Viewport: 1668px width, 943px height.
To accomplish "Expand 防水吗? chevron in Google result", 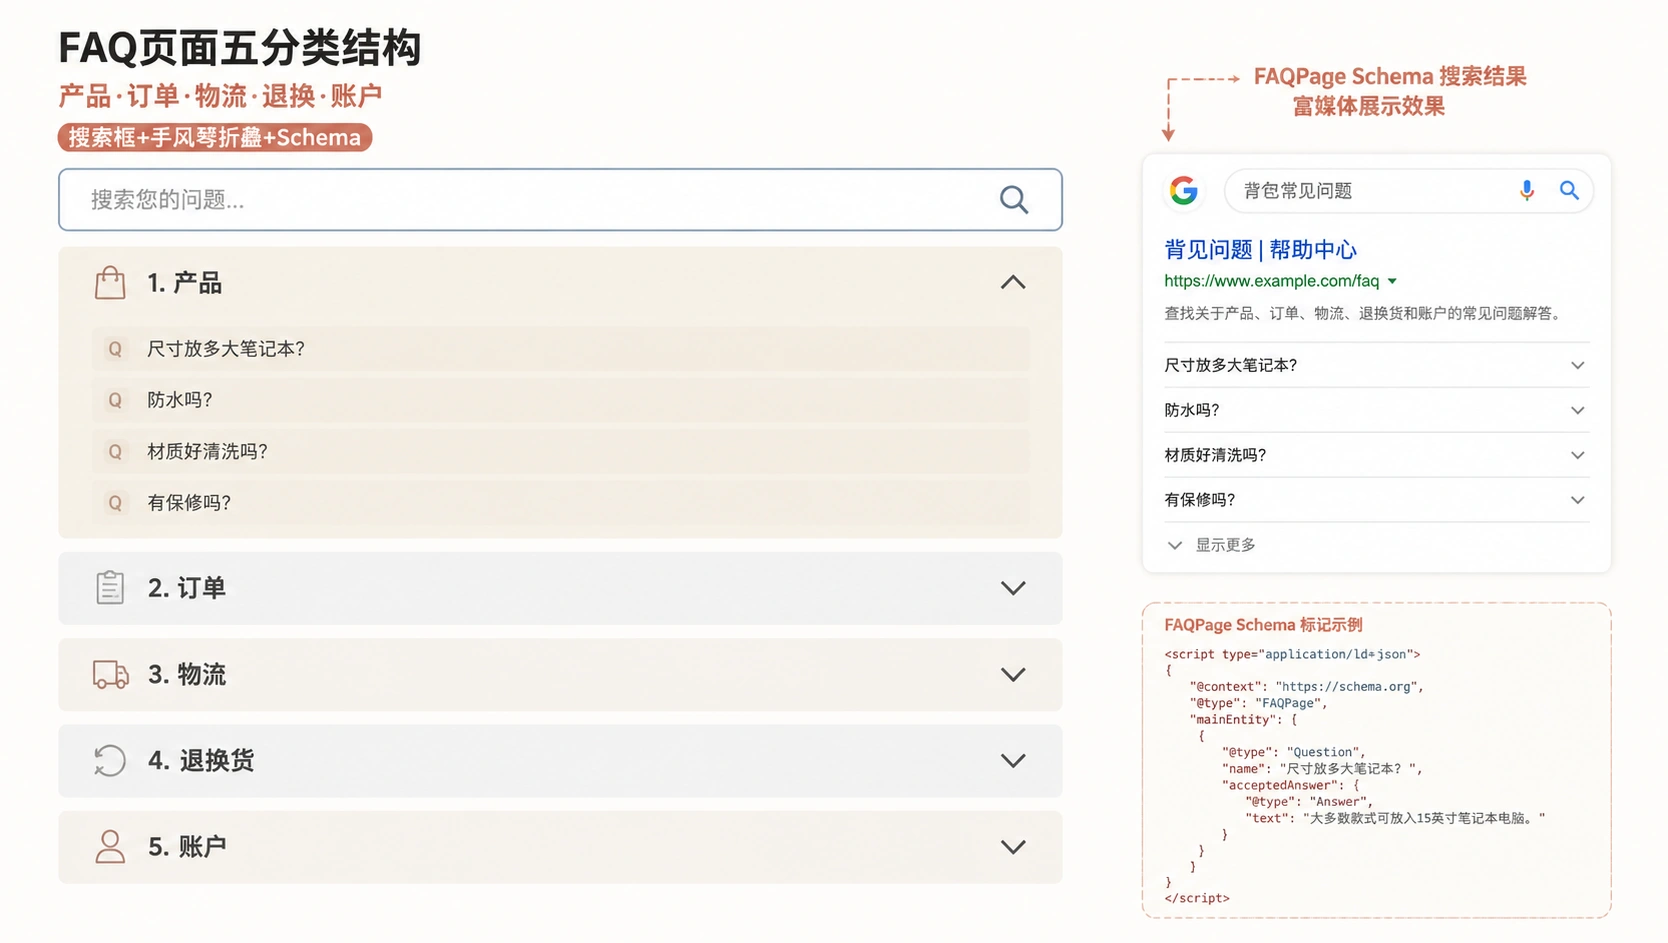I will [x=1577, y=410].
